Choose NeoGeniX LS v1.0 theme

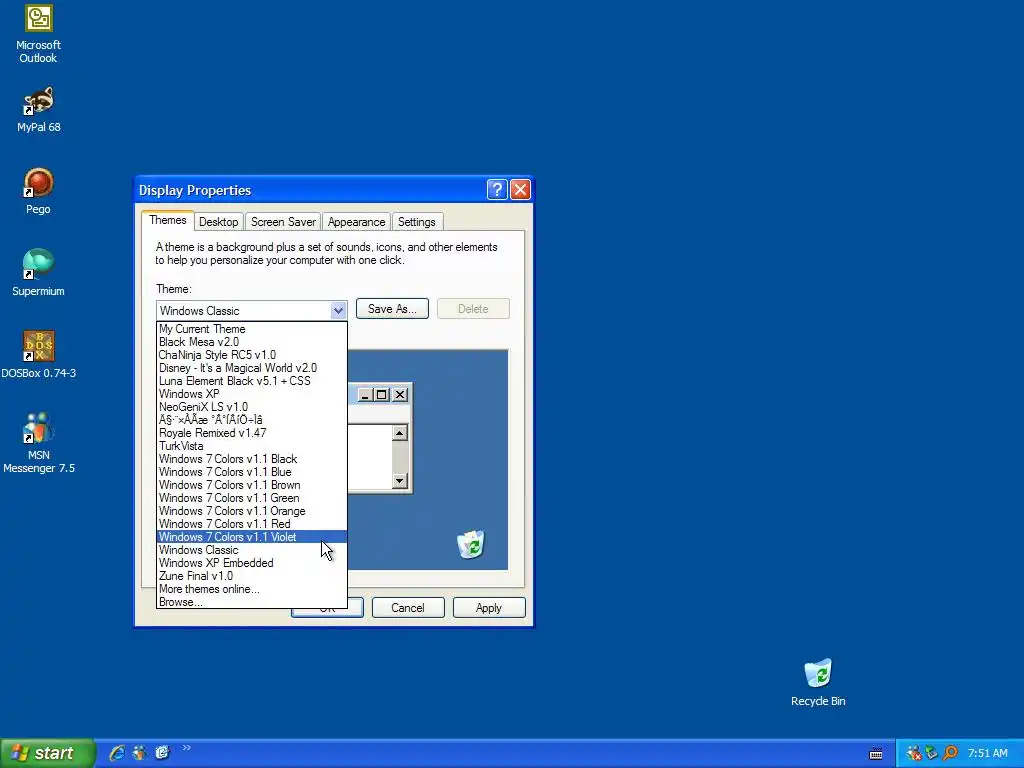(252, 407)
